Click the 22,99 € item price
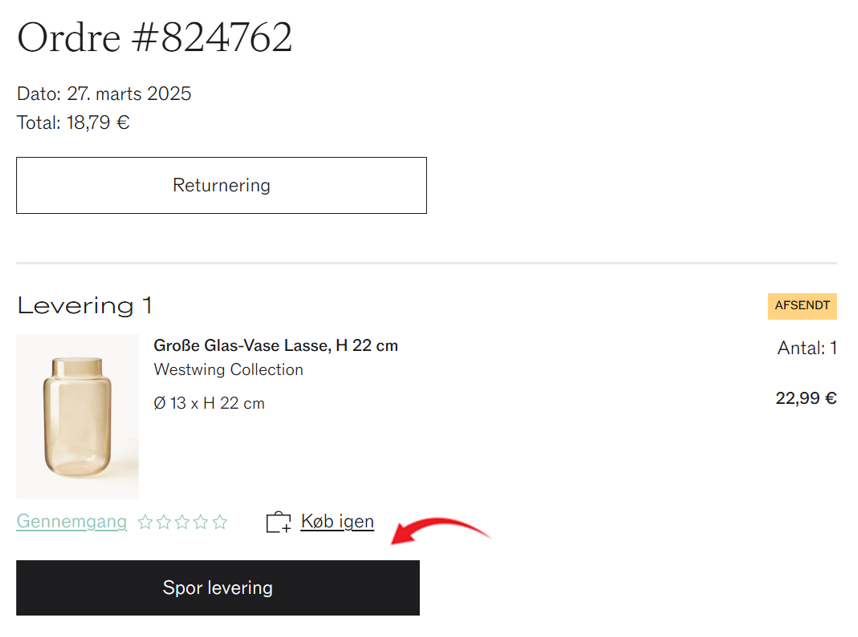The image size is (858, 637). click(806, 398)
